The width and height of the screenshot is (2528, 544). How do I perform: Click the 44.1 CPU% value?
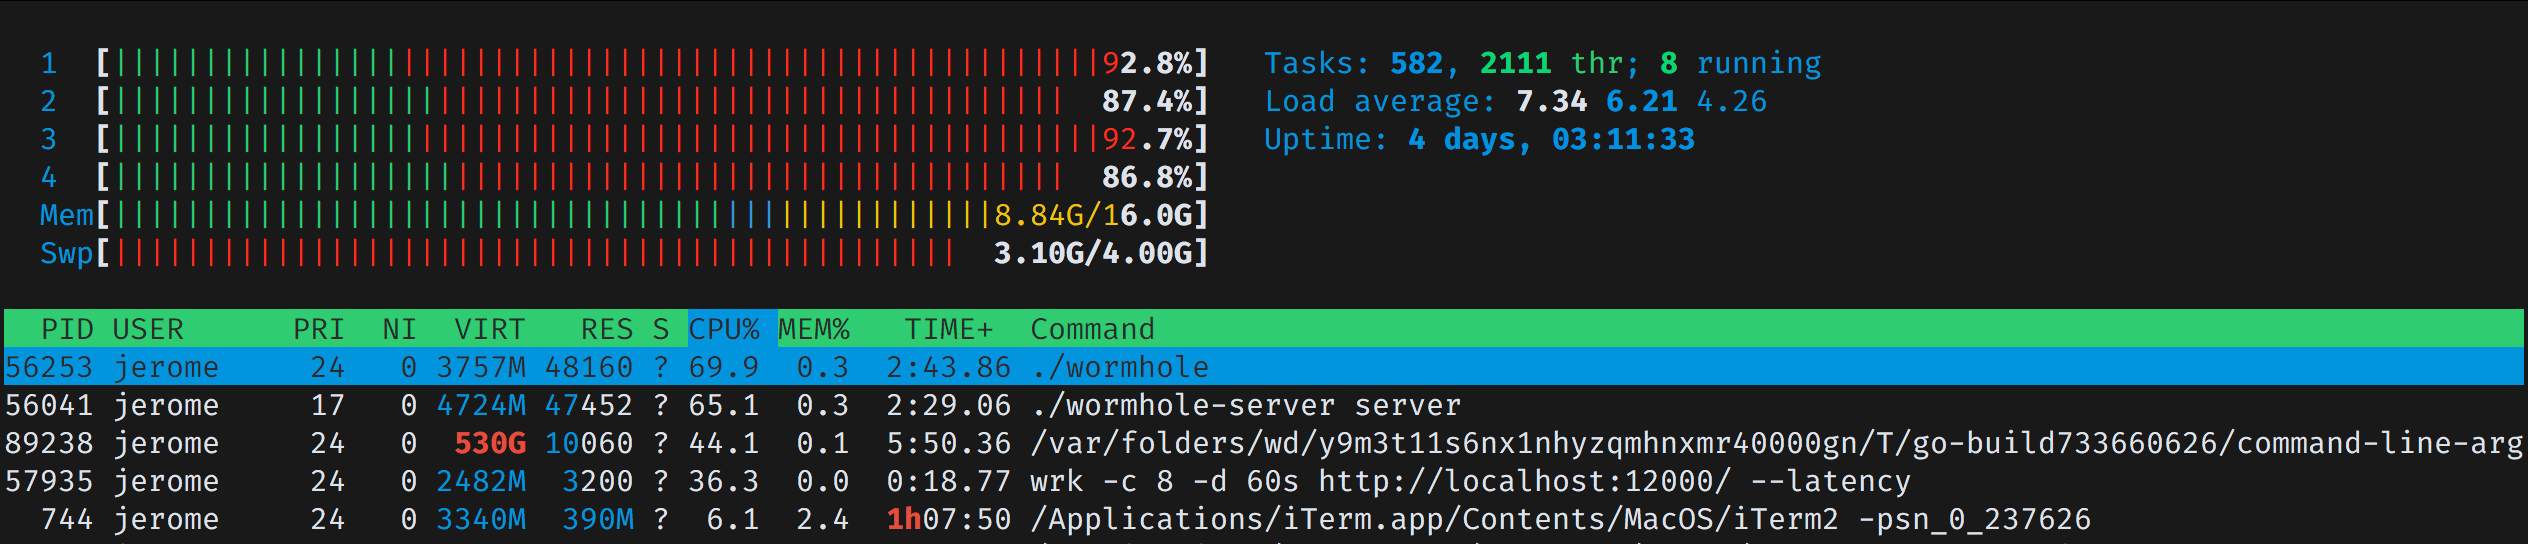(x=724, y=443)
